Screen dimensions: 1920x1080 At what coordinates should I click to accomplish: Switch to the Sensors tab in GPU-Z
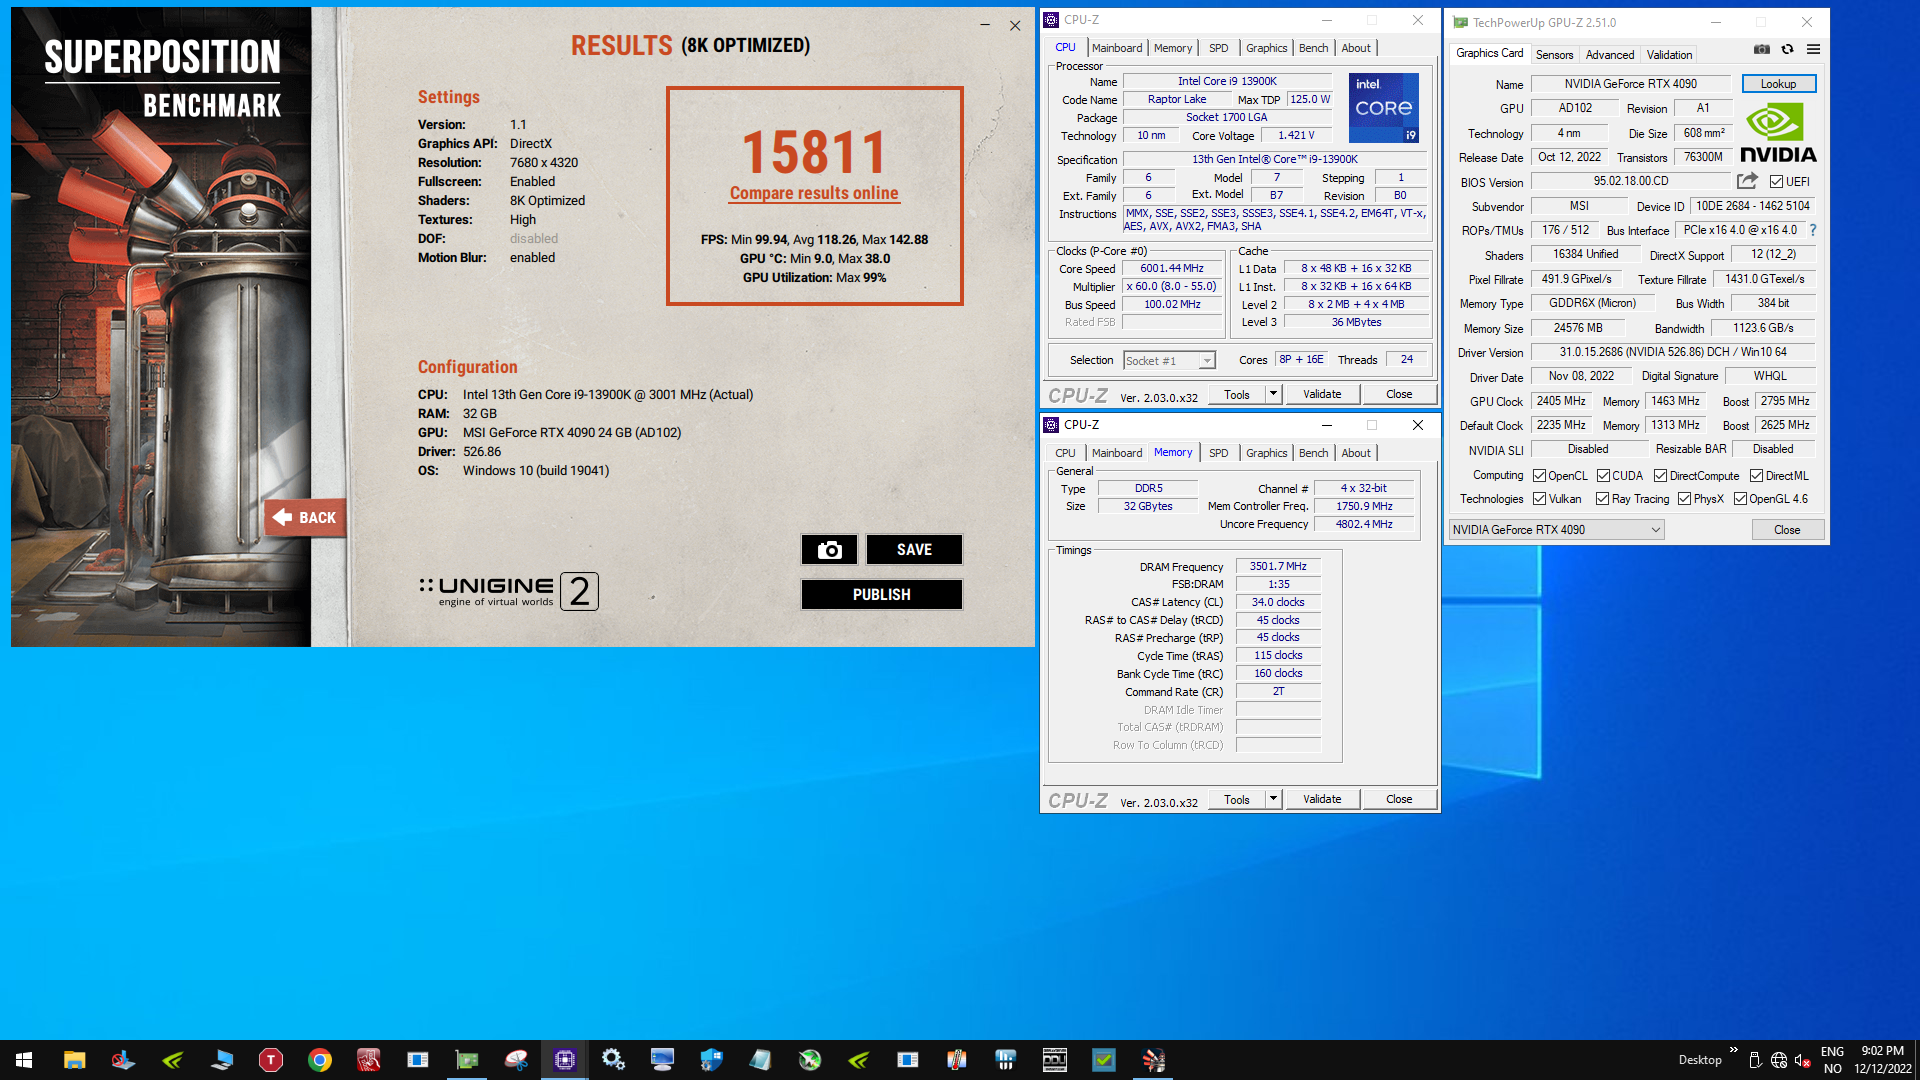tap(1554, 55)
